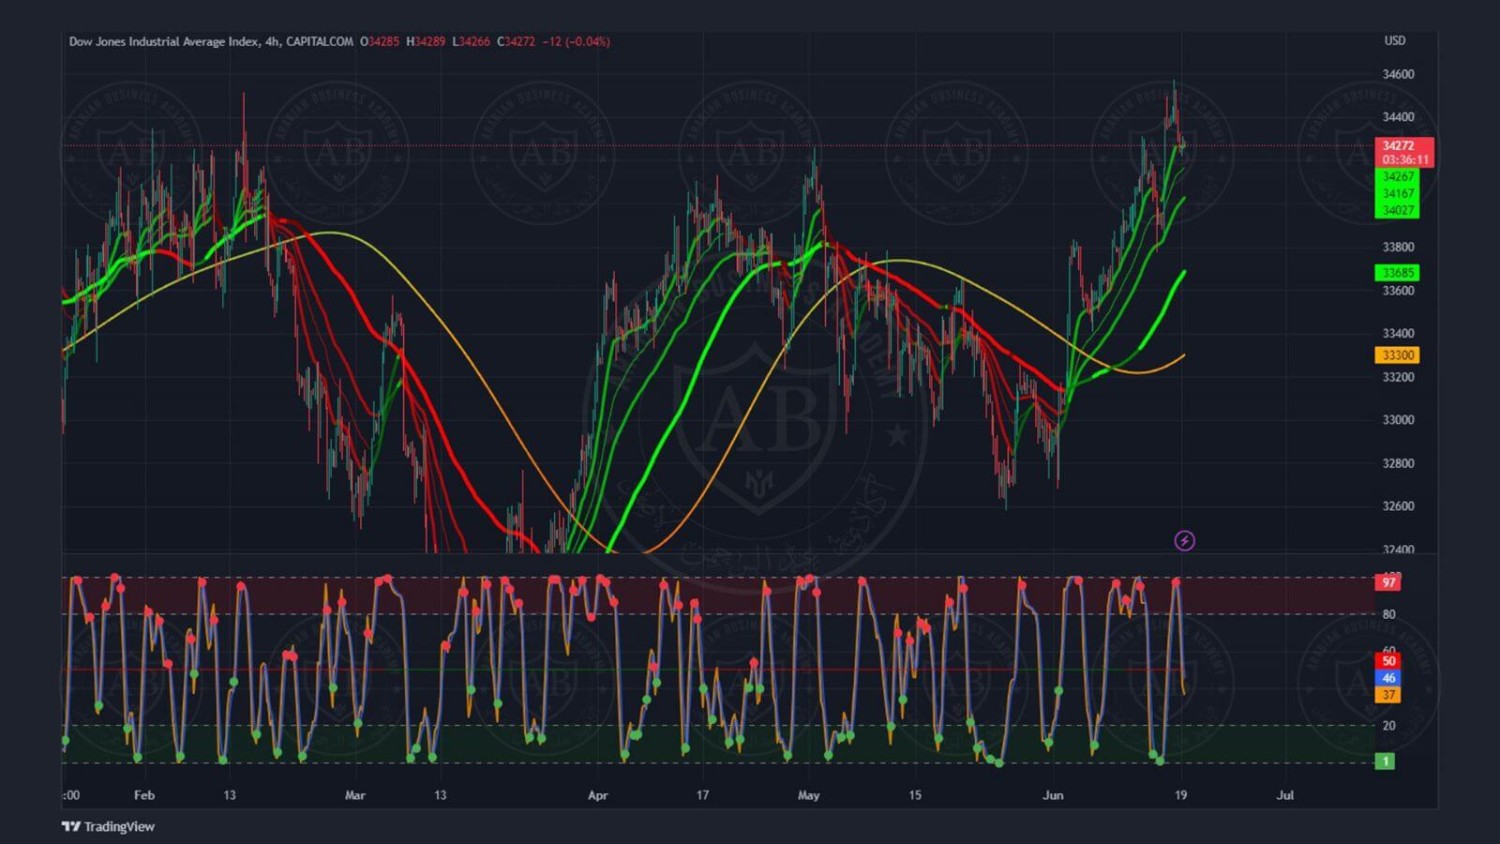The width and height of the screenshot is (1500, 844).
Task: Click the red 50 oscillator level label
Action: 1388,661
